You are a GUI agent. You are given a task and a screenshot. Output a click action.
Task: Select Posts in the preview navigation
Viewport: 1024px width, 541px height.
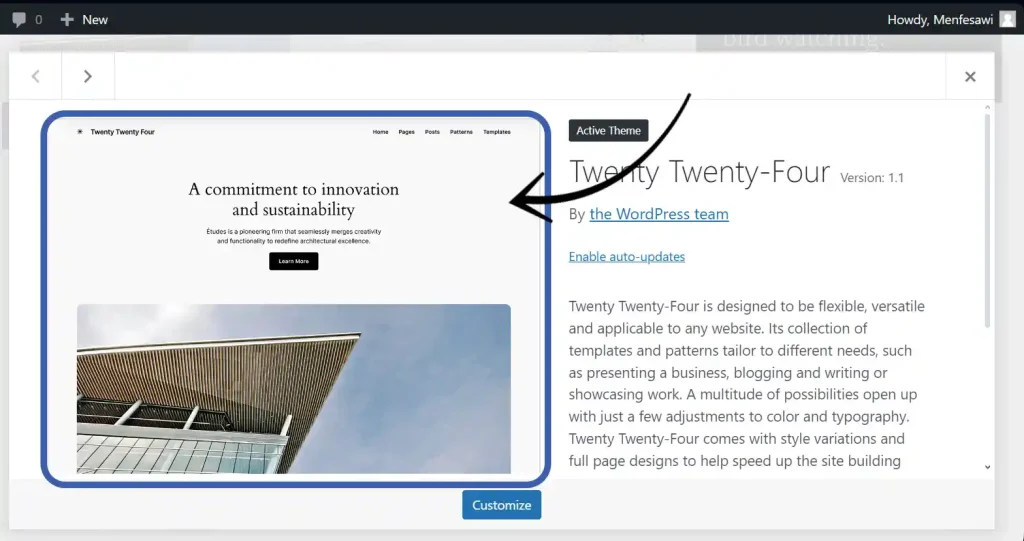pyautogui.click(x=432, y=132)
